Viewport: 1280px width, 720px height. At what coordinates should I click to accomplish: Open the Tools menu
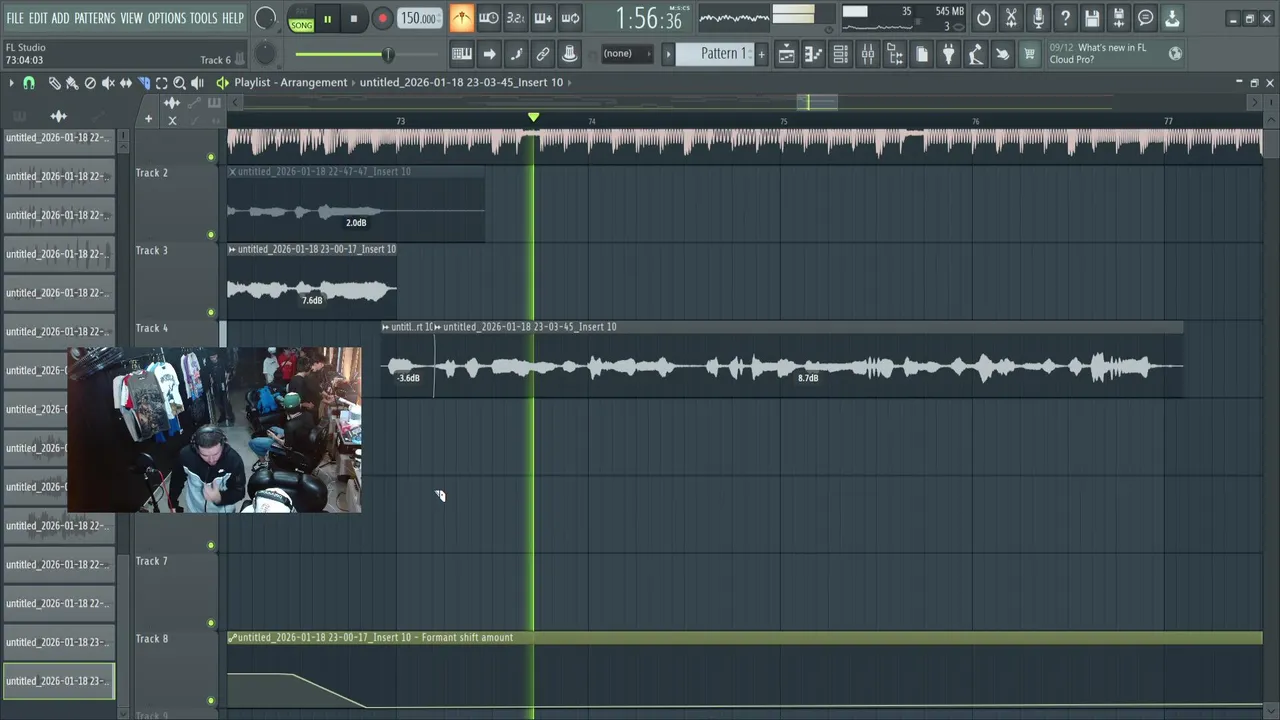[204, 18]
